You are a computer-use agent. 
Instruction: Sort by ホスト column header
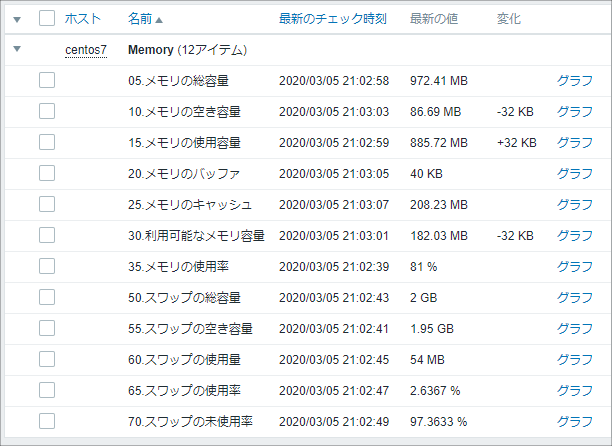click(82, 19)
